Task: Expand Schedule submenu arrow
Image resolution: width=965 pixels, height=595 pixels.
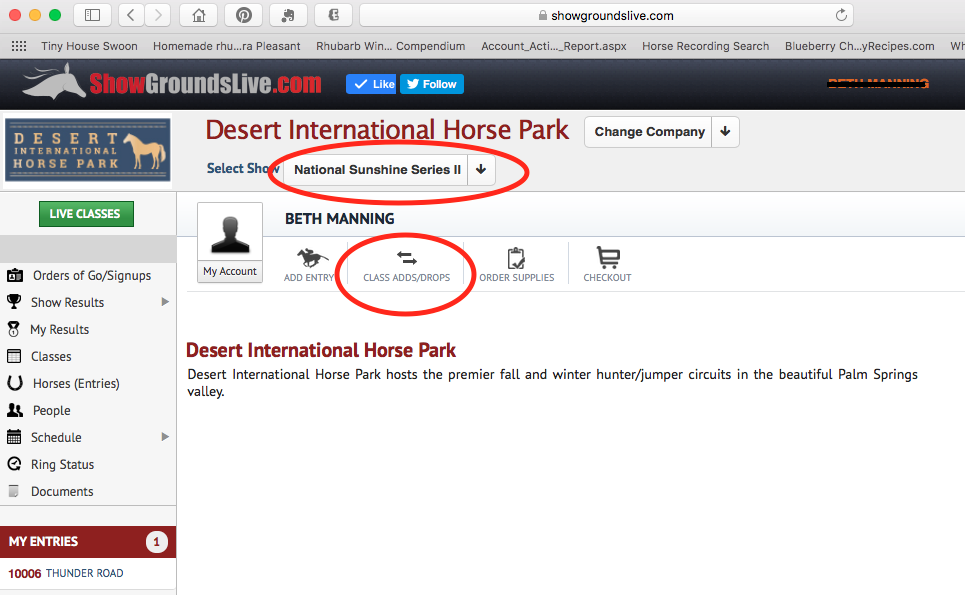Action: coord(164,437)
